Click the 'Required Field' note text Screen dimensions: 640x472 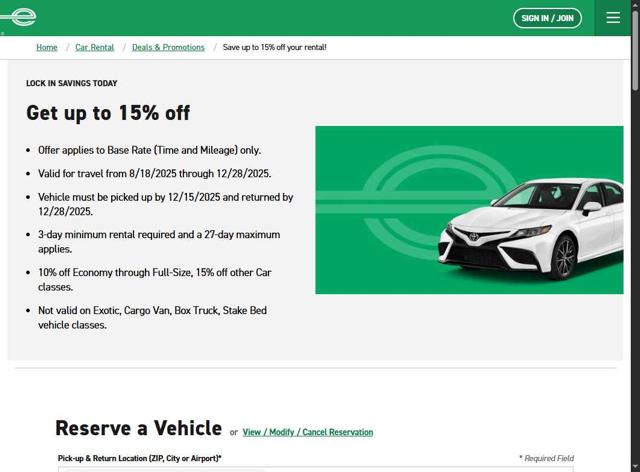click(x=547, y=458)
